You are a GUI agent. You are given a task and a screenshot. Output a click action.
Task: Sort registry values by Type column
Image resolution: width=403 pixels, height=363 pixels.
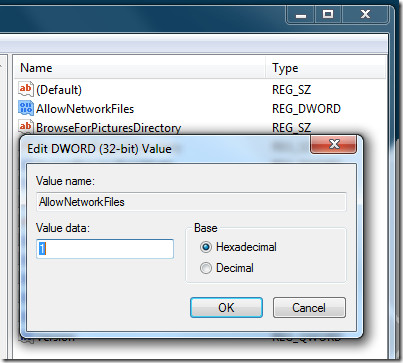(326, 68)
